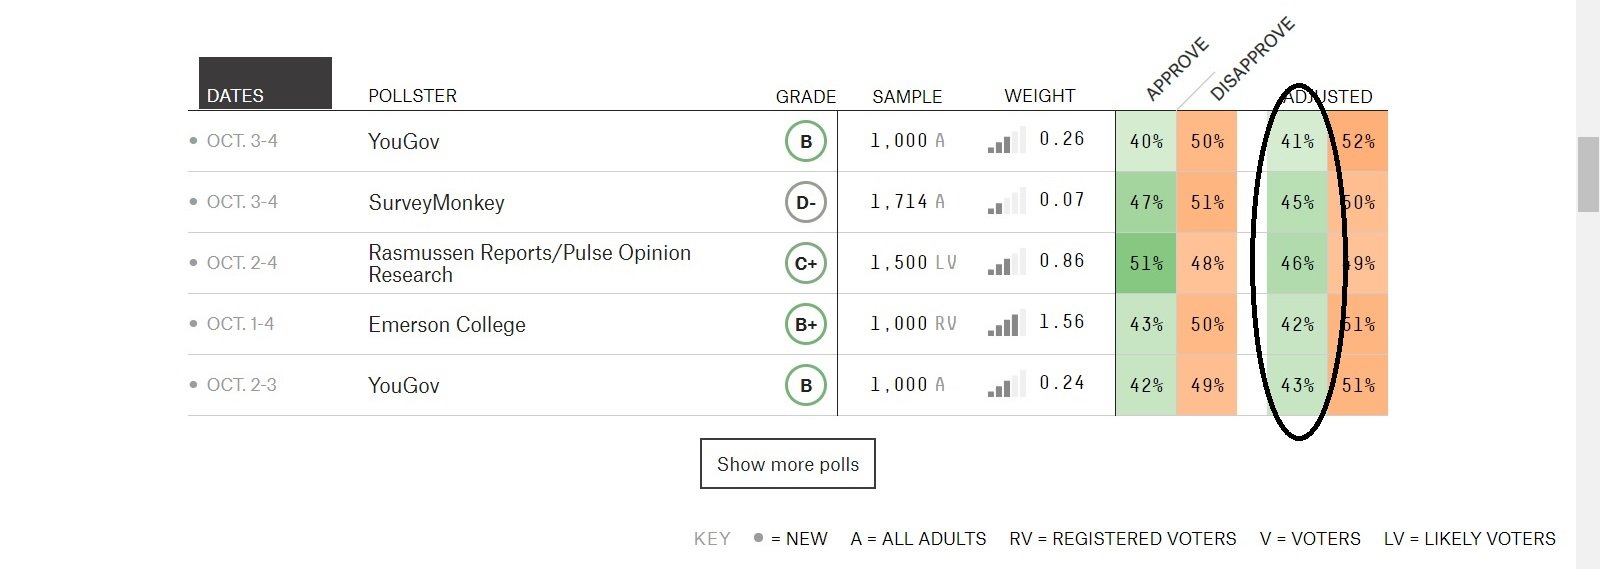Click the weight bars icon beside 0.86
Image resolution: width=1600 pixels, height=569 pixels.
pyautogui.click(x=1005, y=263)
